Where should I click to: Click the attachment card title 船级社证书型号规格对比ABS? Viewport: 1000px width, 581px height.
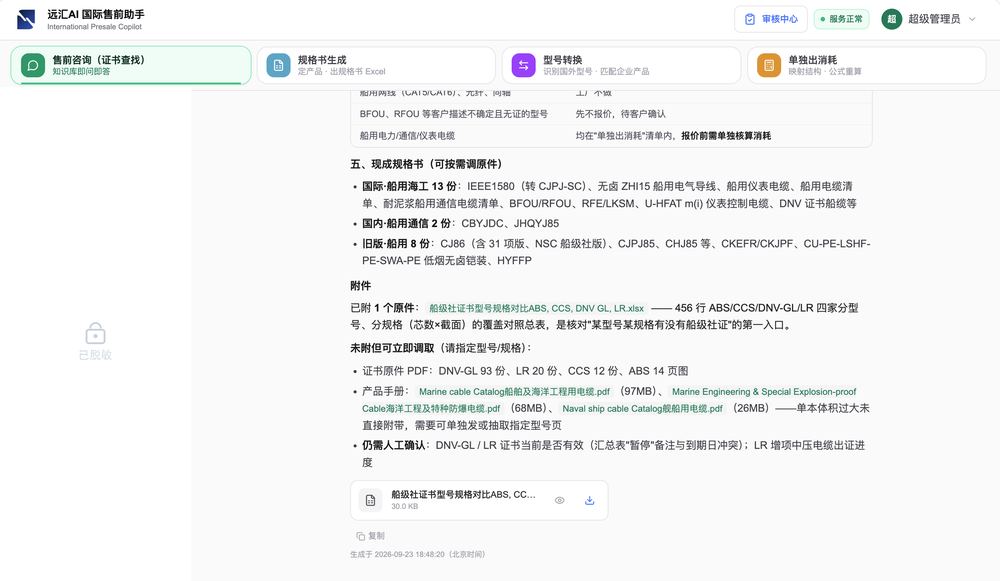click(463, 494)
